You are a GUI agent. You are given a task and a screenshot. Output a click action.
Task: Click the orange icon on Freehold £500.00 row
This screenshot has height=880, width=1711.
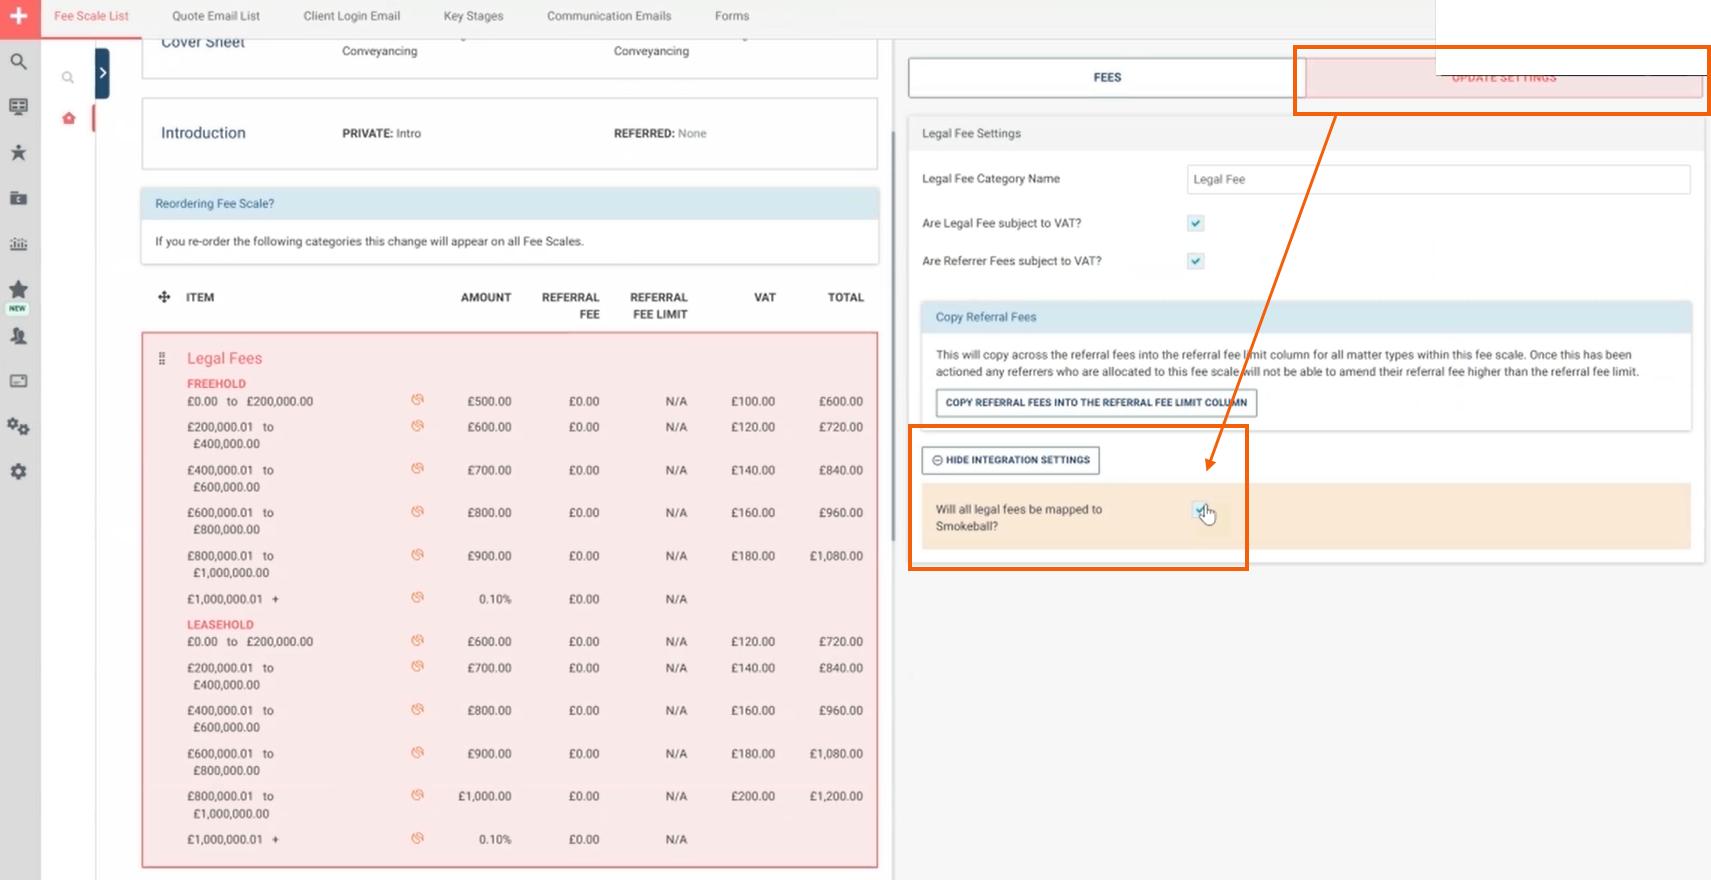[x=417, y=400]
